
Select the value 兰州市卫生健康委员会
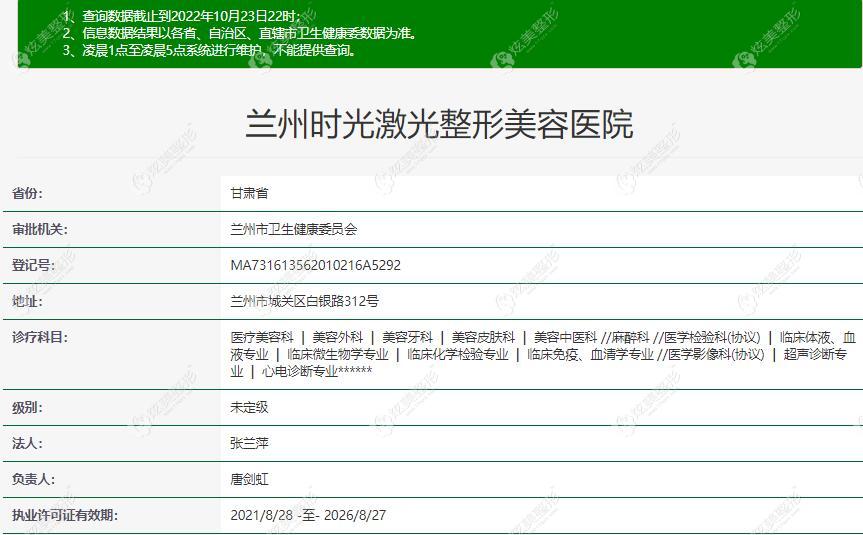point(294,230)
